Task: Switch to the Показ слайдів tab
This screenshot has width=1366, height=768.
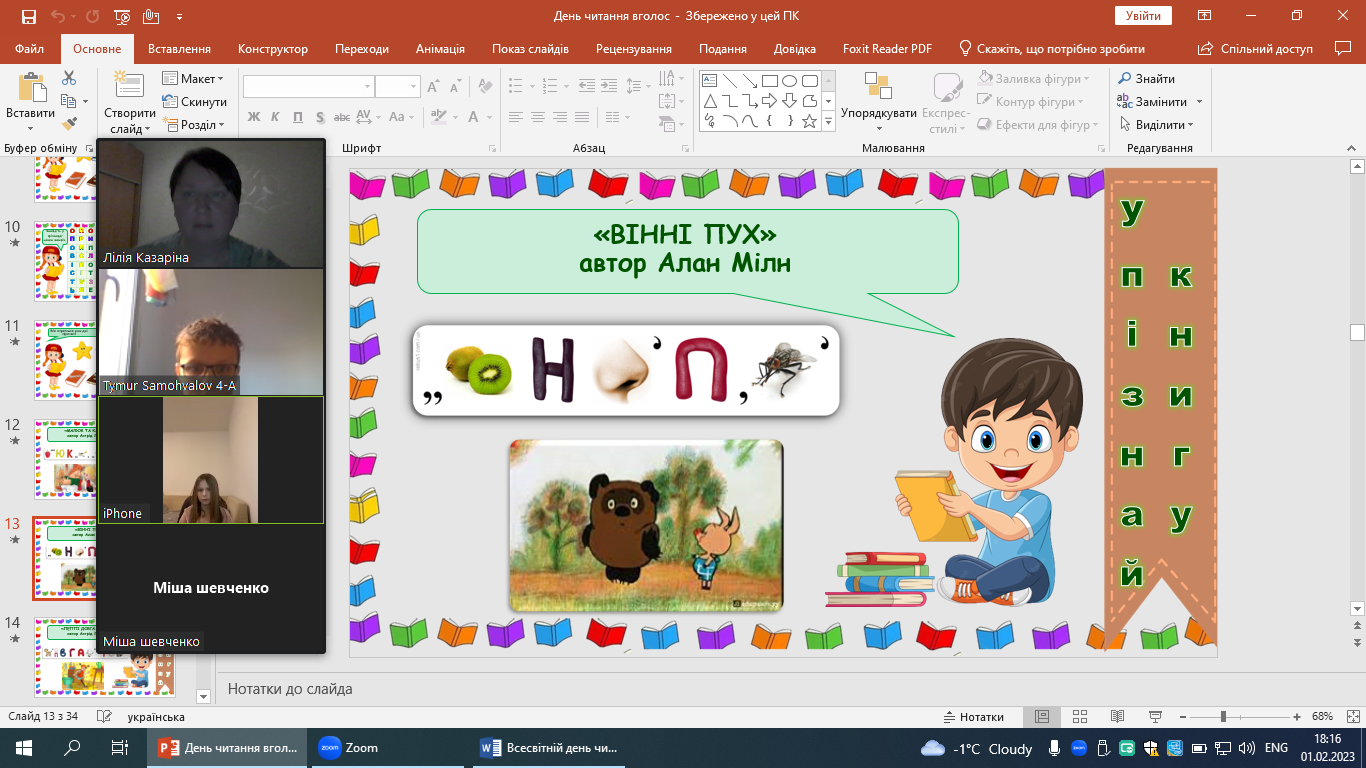Action: (x=530, y=48)
